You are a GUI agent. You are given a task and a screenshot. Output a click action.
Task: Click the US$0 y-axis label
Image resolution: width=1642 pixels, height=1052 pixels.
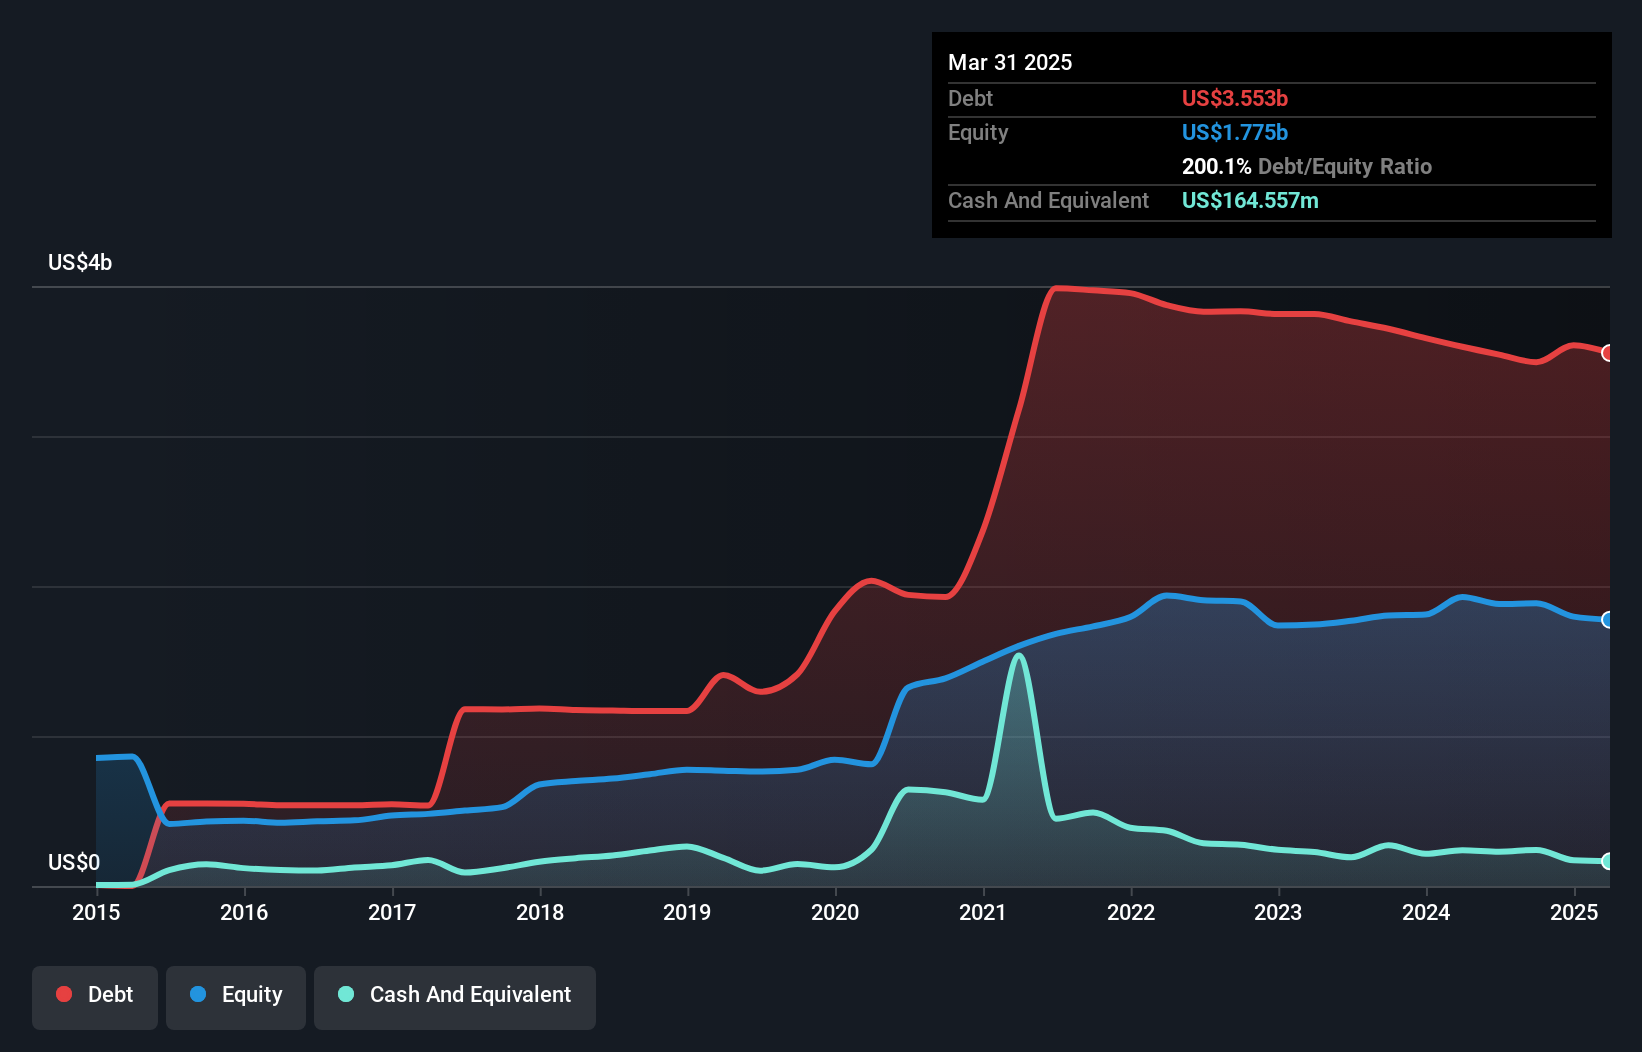(x=74, y=862)
